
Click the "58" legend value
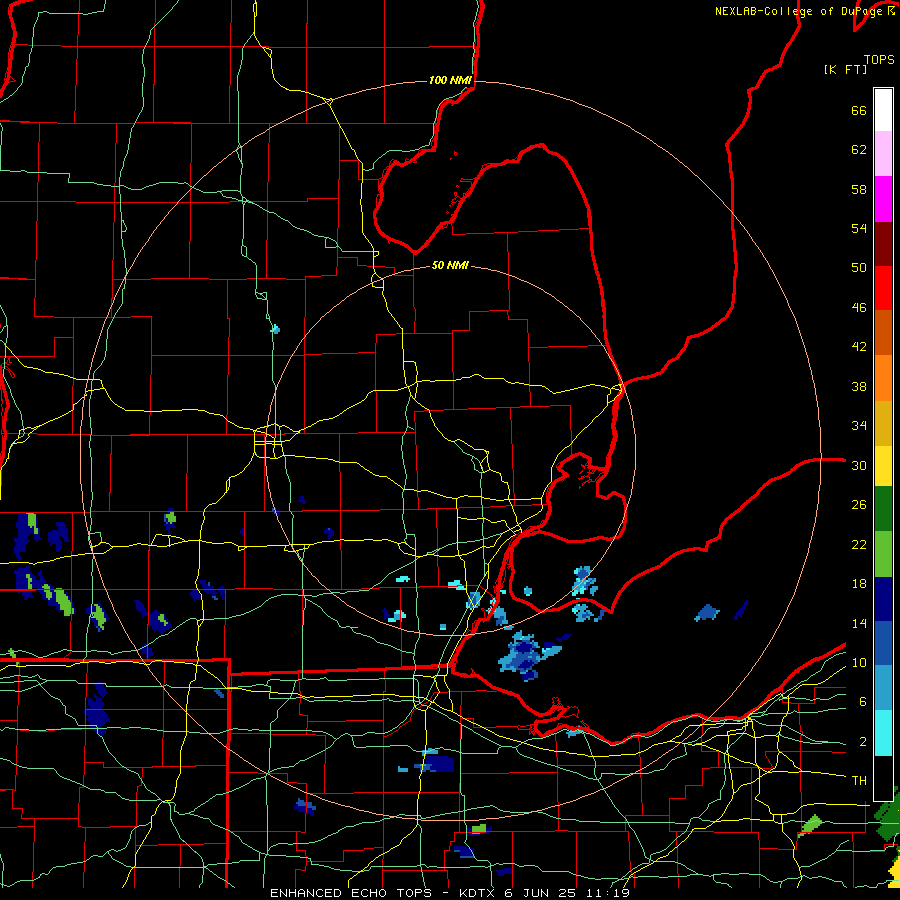(x=859, y=189)
